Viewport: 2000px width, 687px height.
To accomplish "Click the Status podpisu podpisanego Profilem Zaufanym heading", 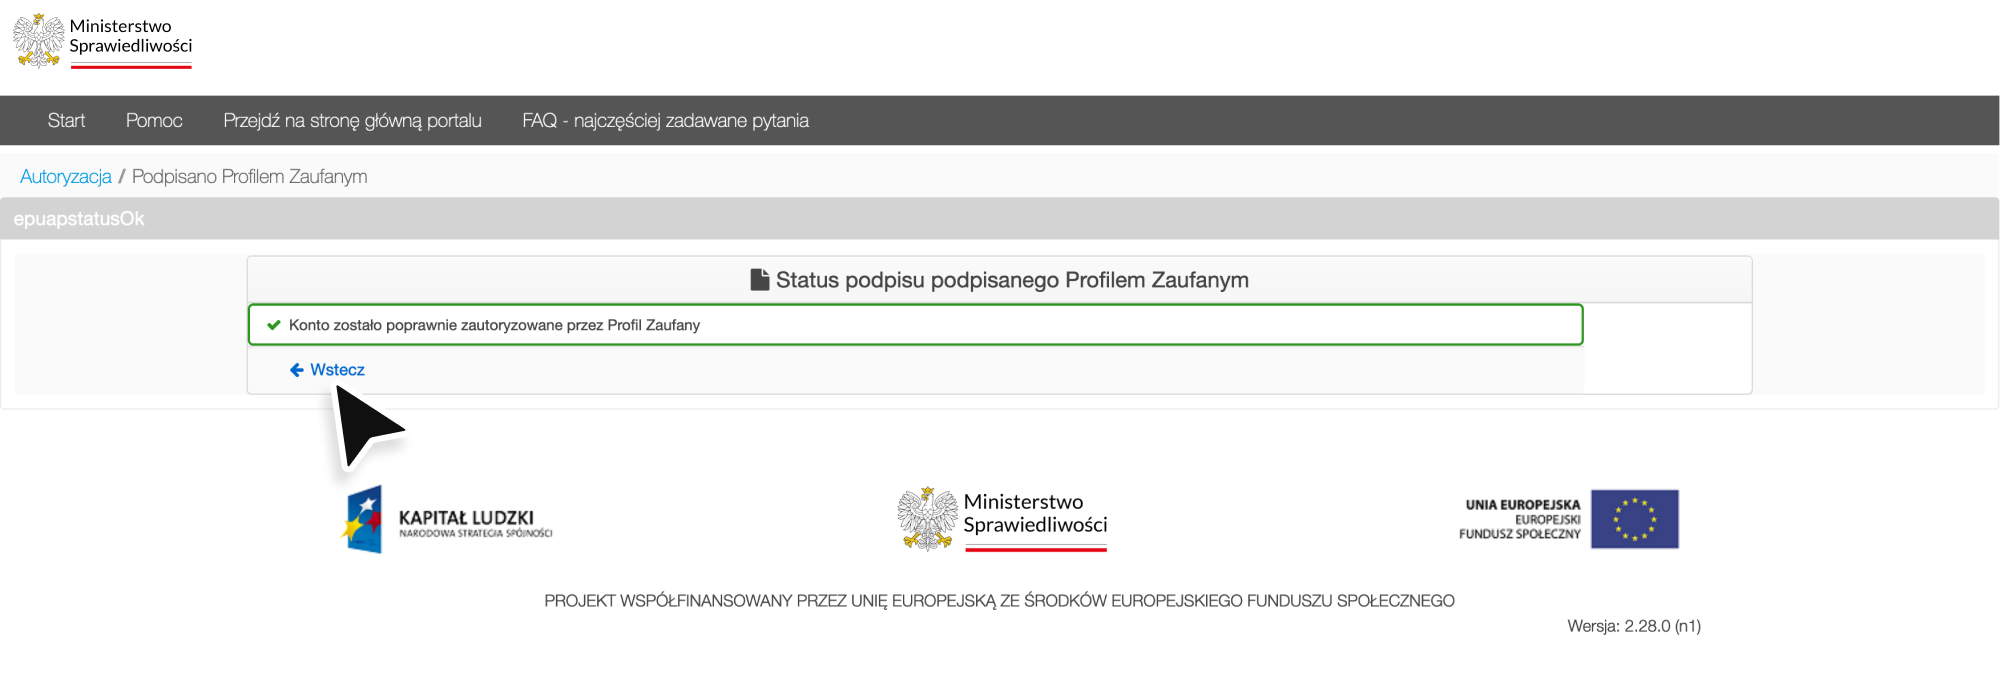I will coord(1012,280).
